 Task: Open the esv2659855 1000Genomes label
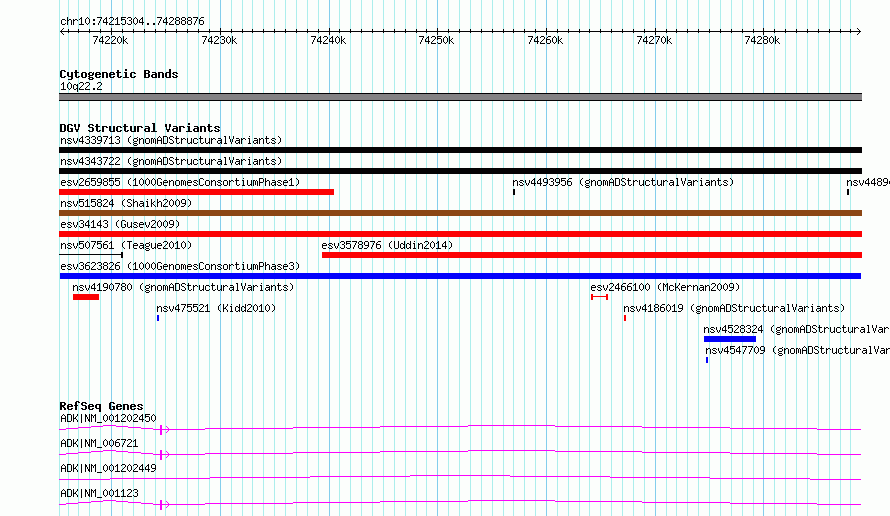pyautogui.click(x=180, y=182)
